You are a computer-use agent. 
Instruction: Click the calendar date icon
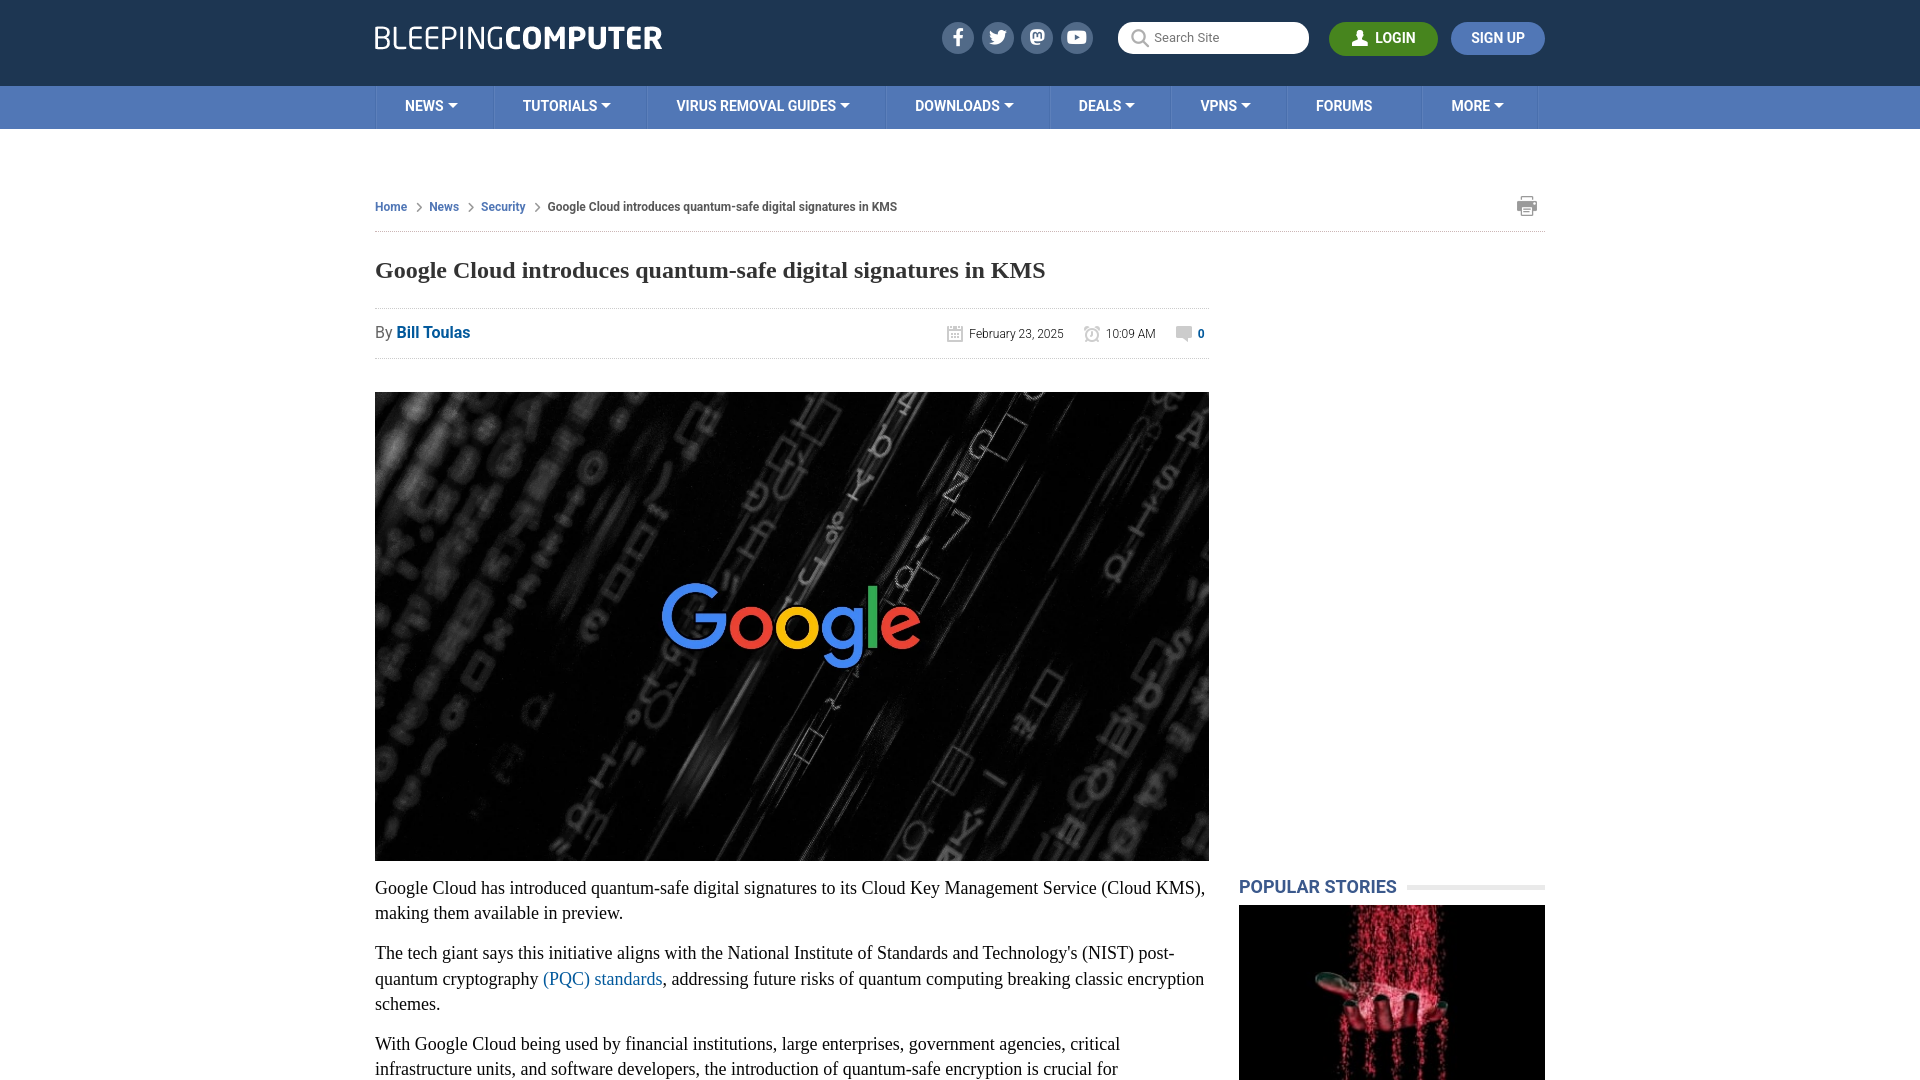point(955,334)
